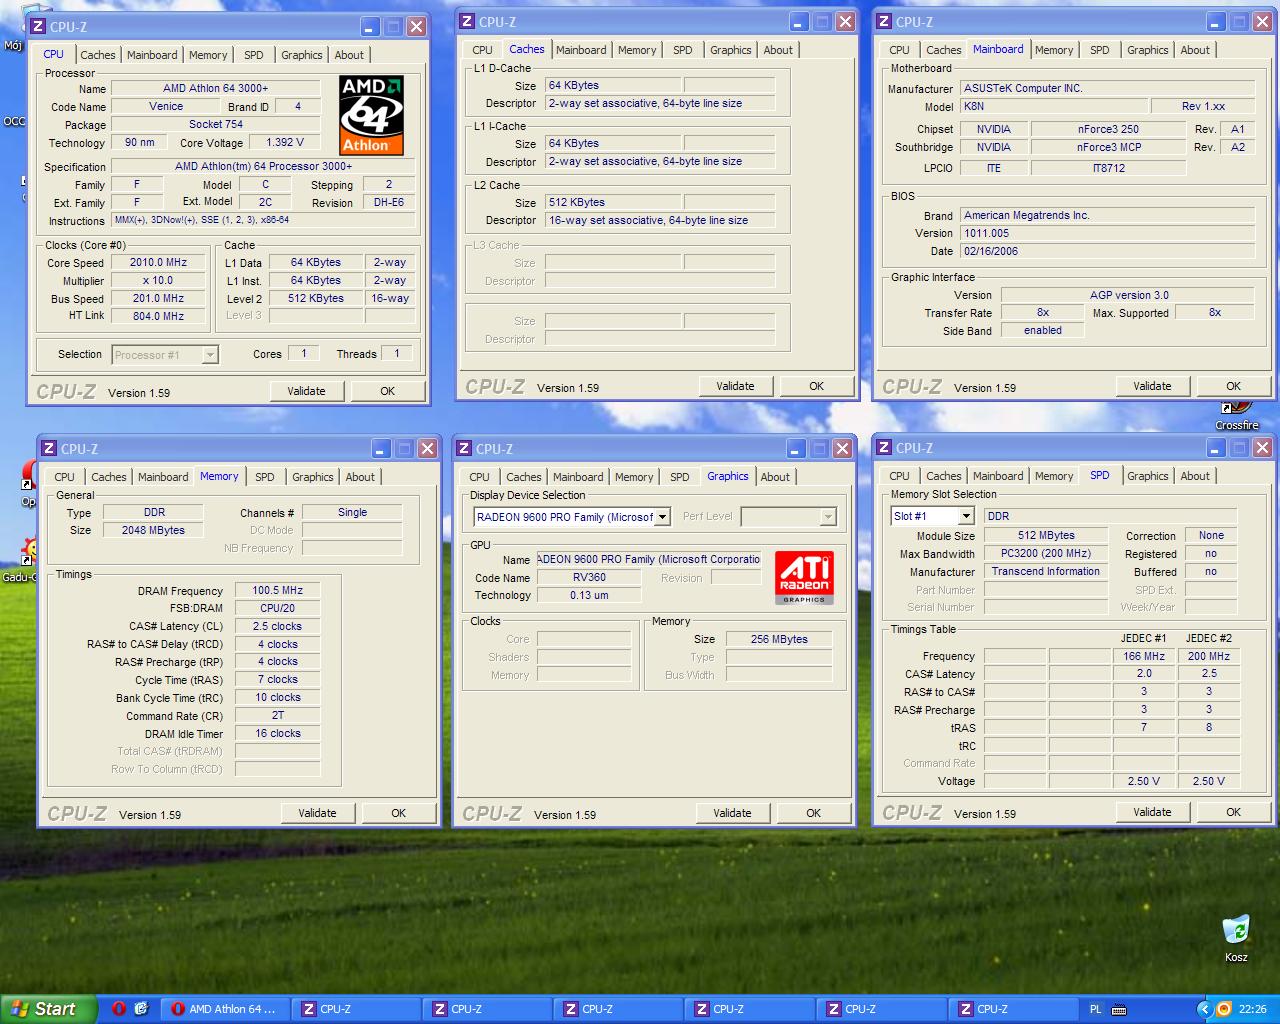Click OK in the Mainboard-tab window
1280x1024 pixels.
(x=1234, y=386)
